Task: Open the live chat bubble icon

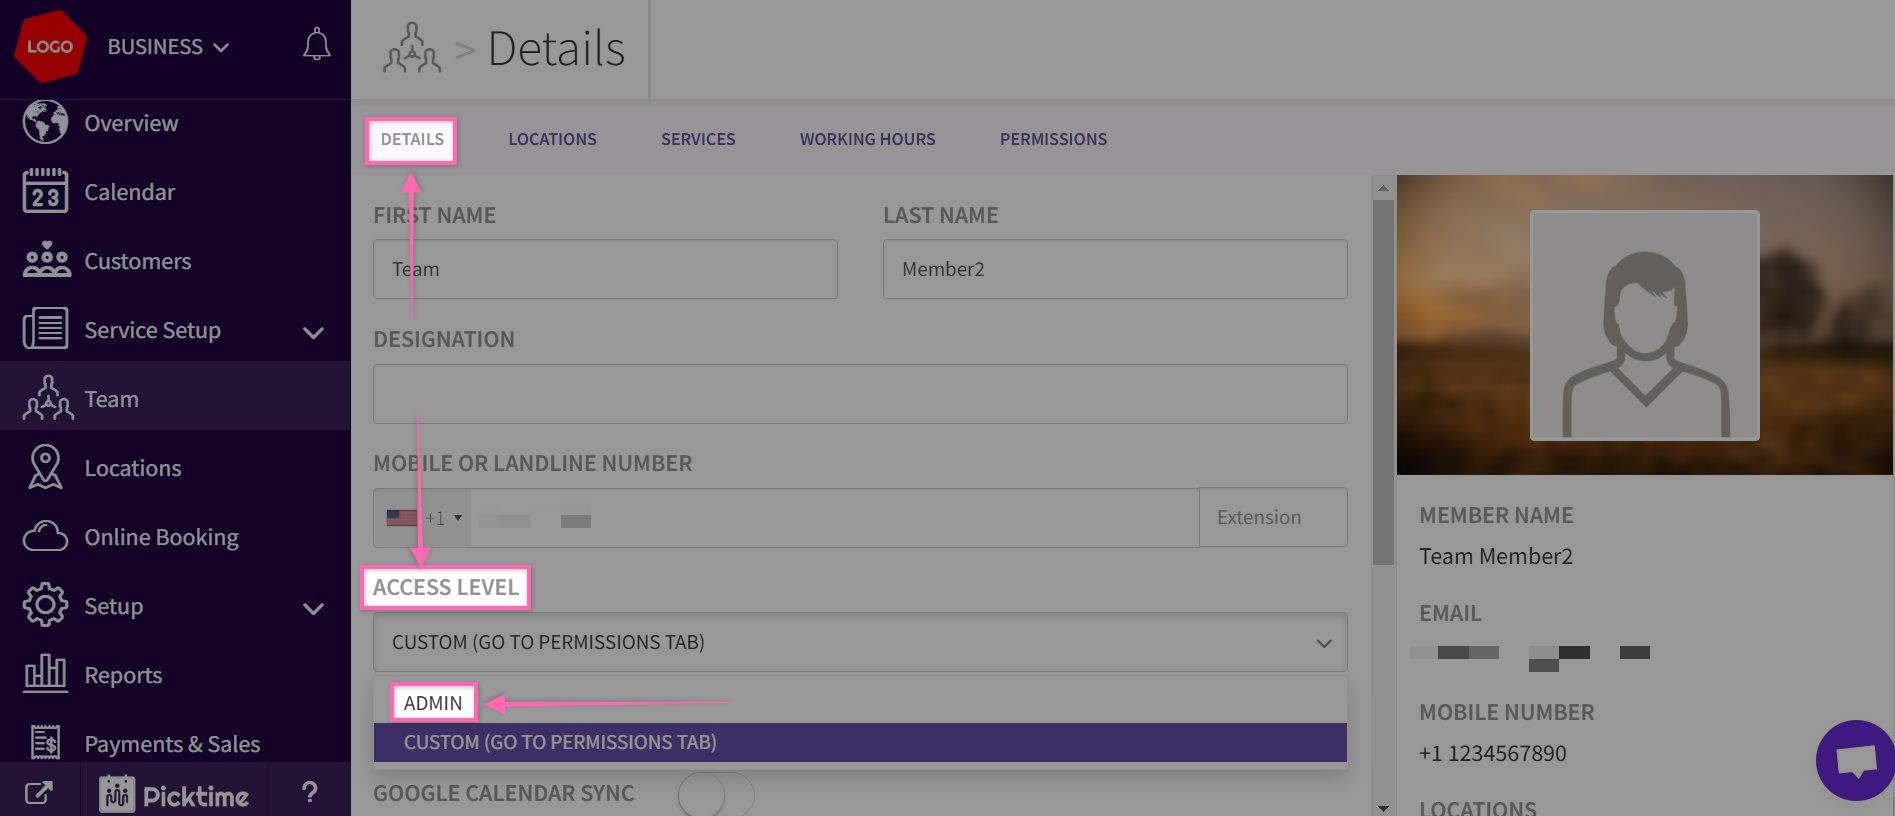Action: (1855, 761)
